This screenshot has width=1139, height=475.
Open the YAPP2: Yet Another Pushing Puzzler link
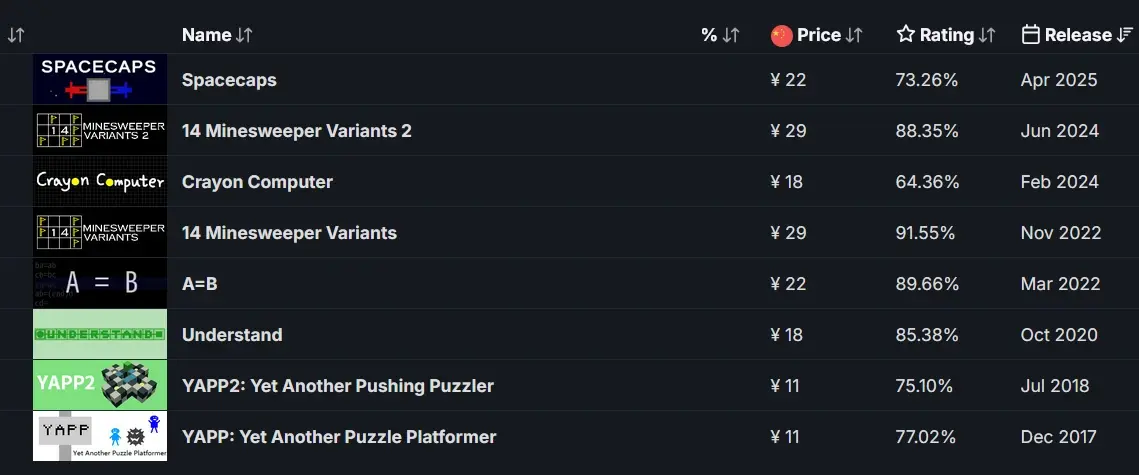click(337, 386)
